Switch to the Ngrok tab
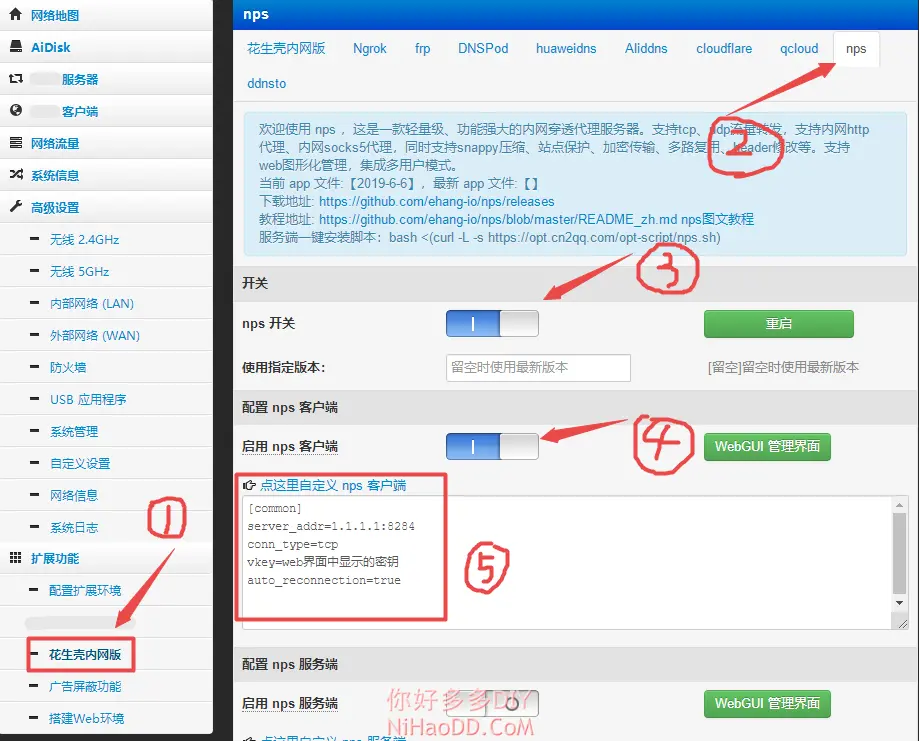Image resolution: width=919 pixels, height=741 pixels. (370, 49)
